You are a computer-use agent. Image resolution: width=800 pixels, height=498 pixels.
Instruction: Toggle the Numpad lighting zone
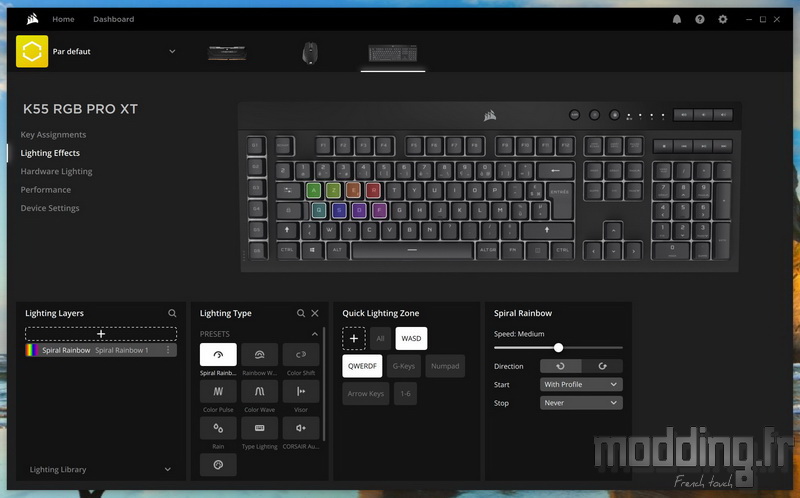(x=445, y=366)
